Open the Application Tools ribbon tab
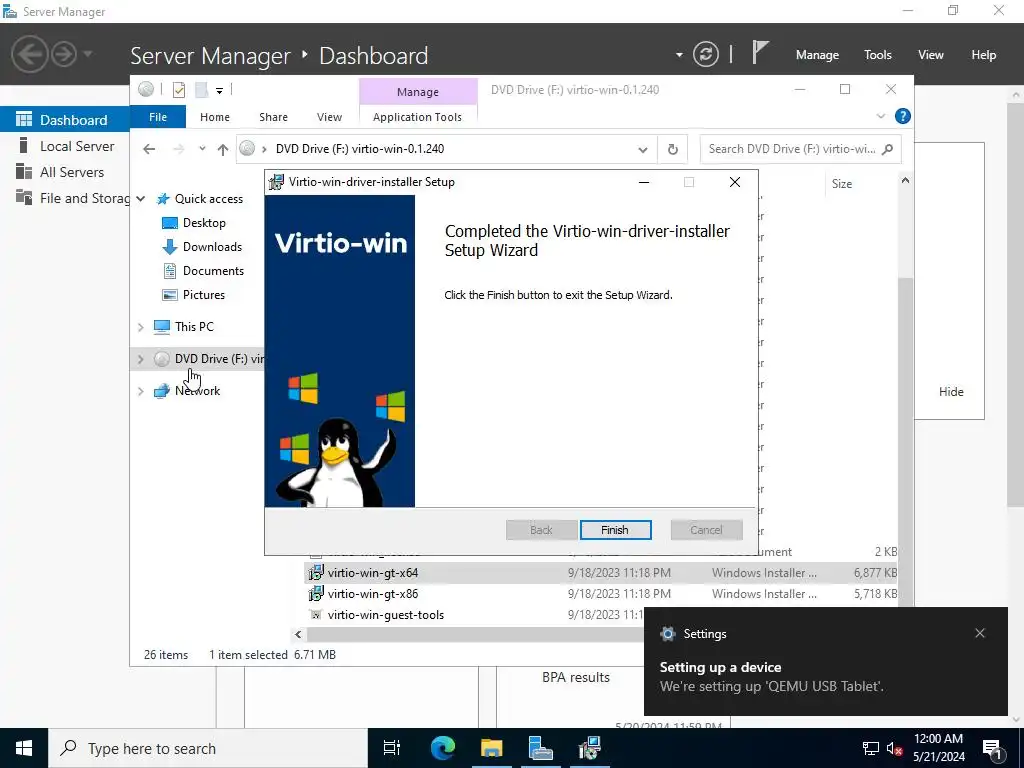 (417, 117)
